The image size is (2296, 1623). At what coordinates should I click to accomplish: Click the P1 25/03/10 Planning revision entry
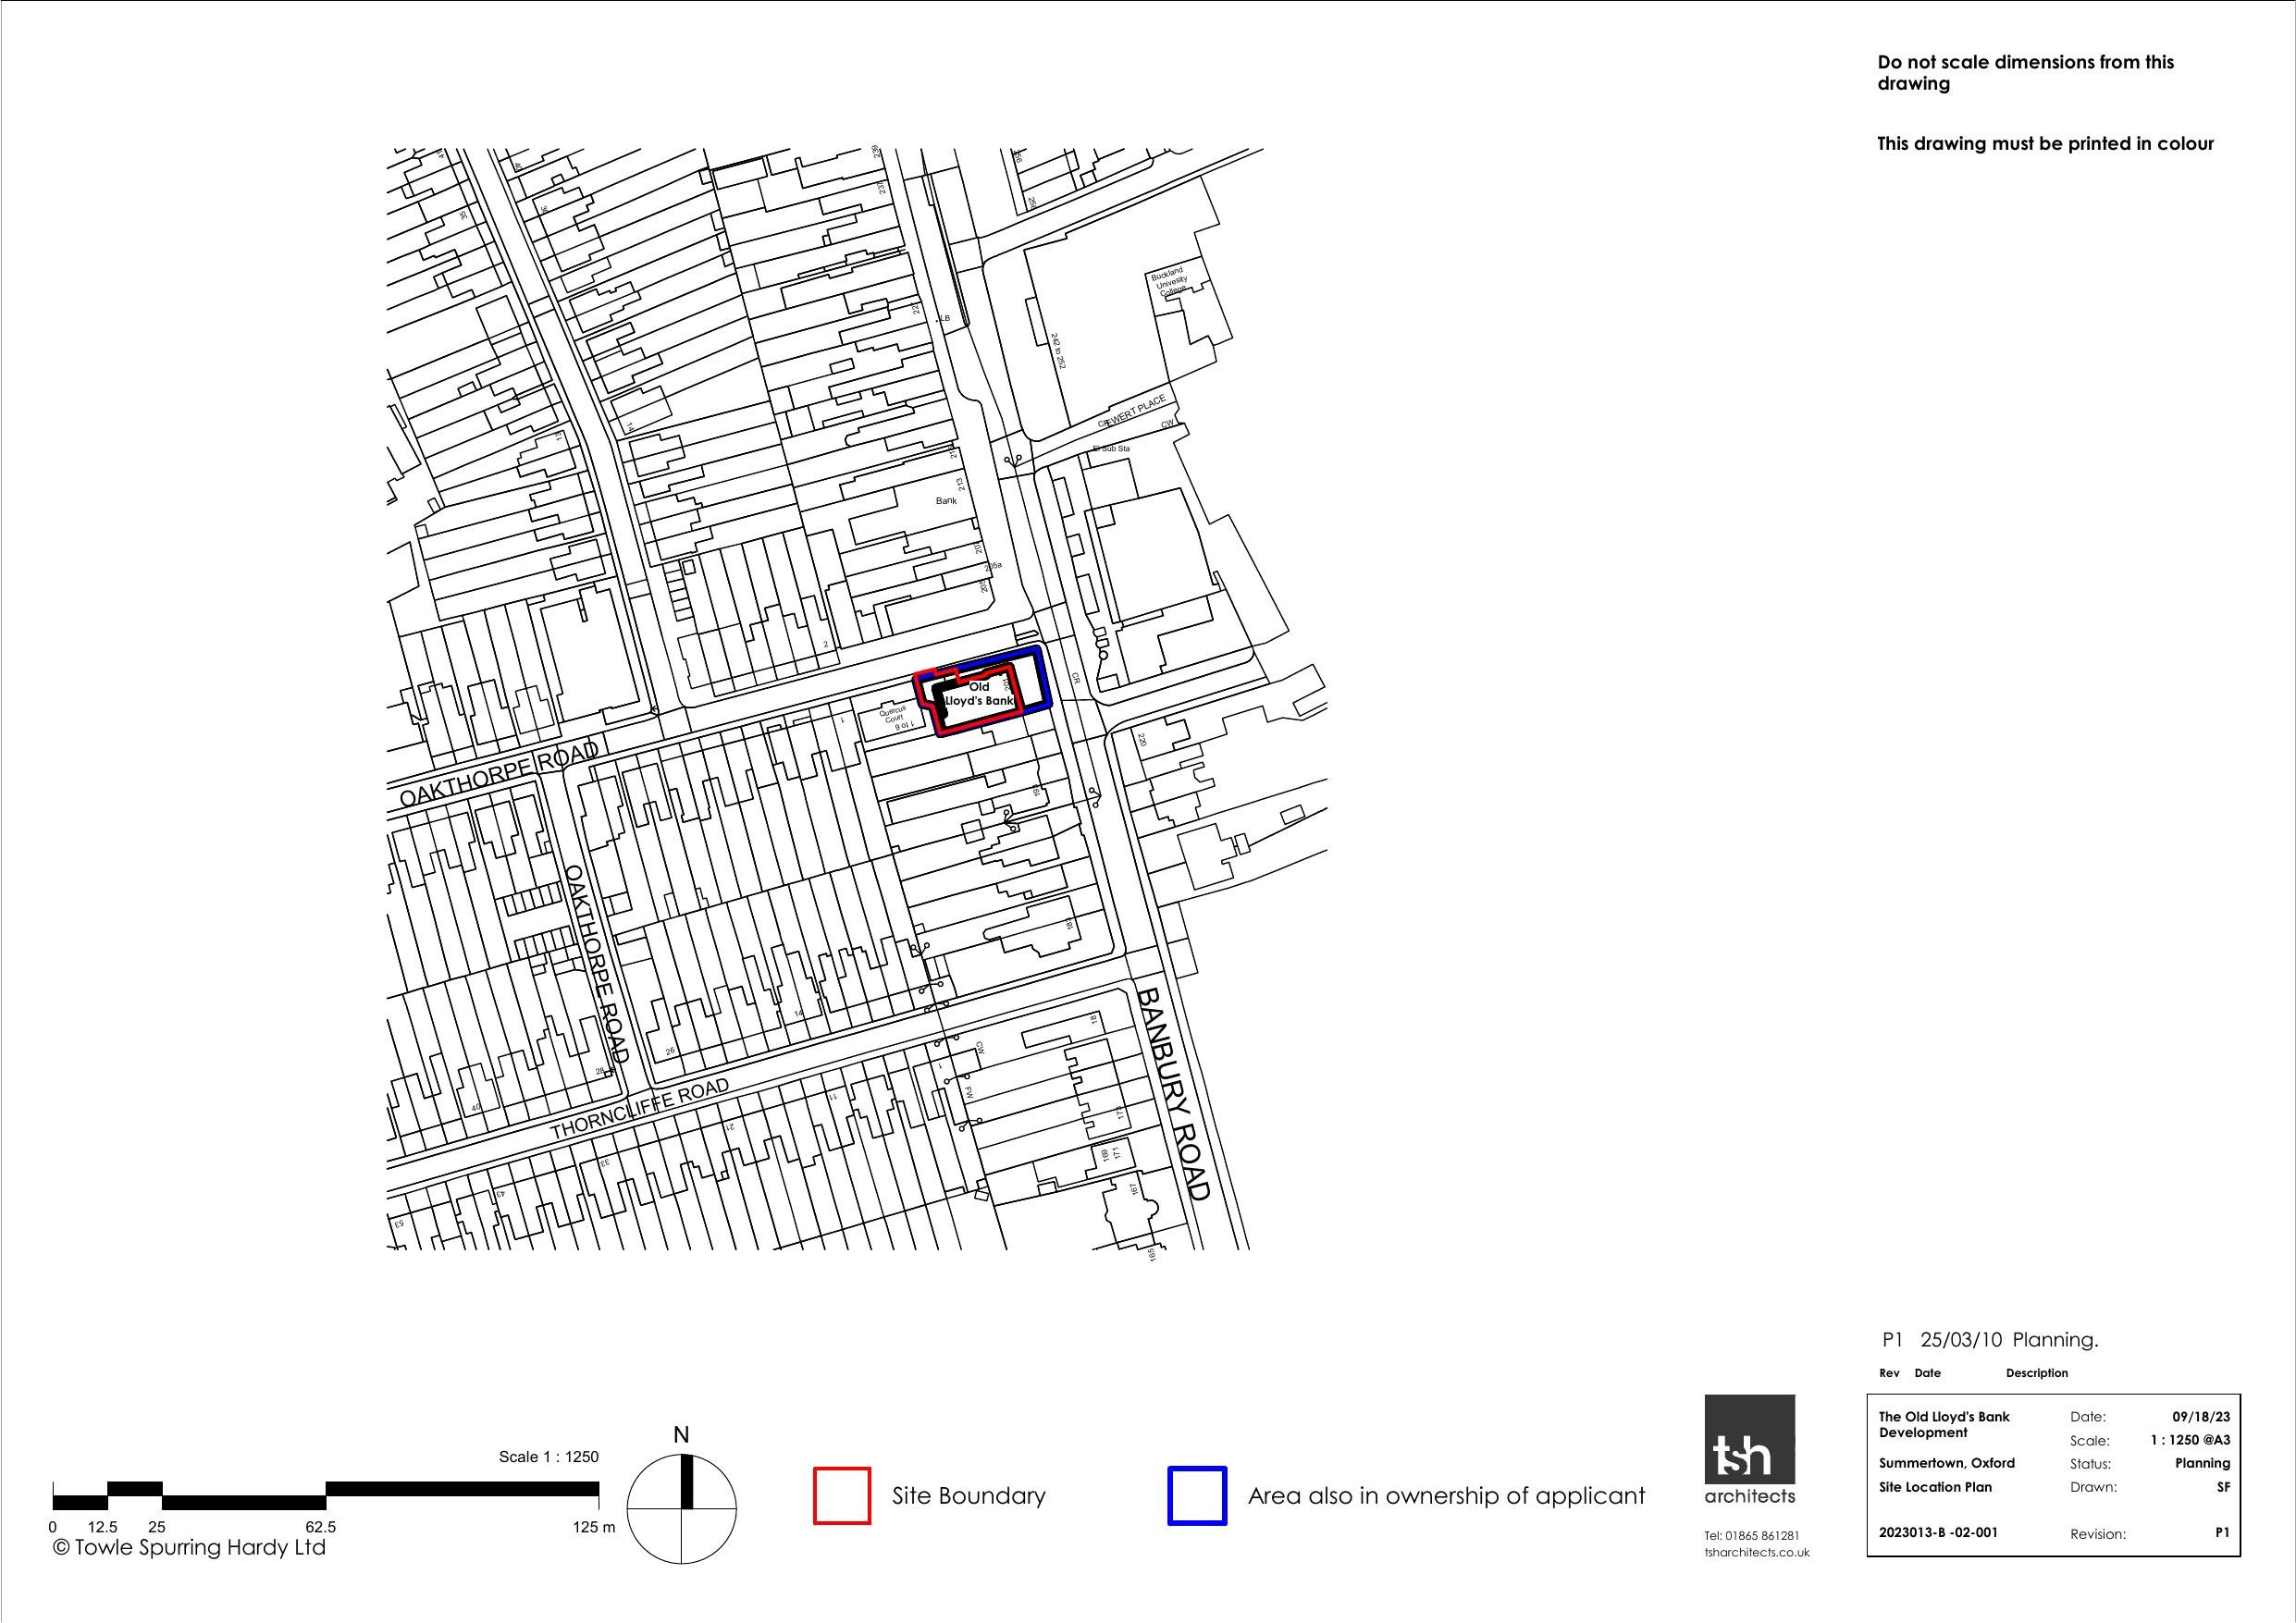pos(1989,1340)
